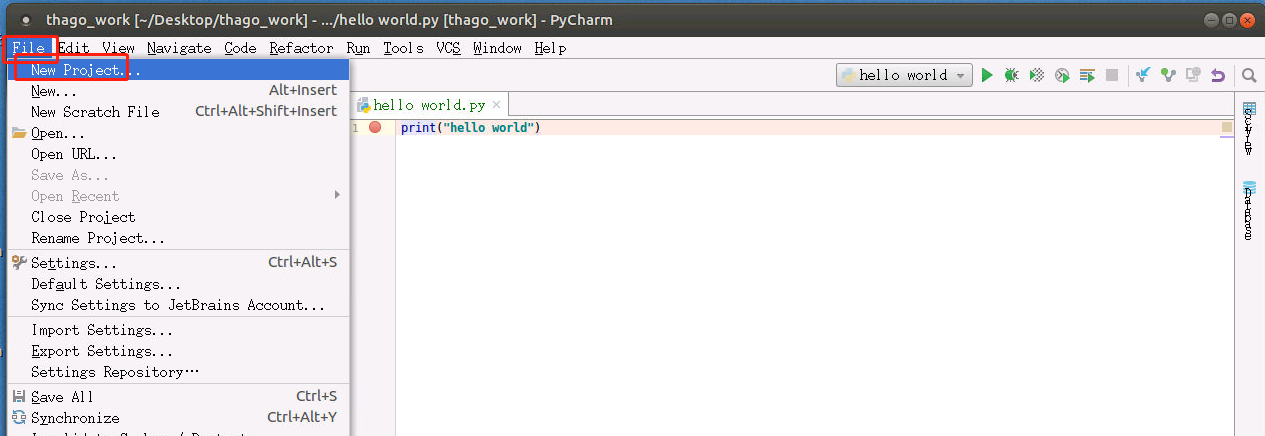1265x436 pixels.
Task: Click the Profile run icon
Action: pos(1062,75)
